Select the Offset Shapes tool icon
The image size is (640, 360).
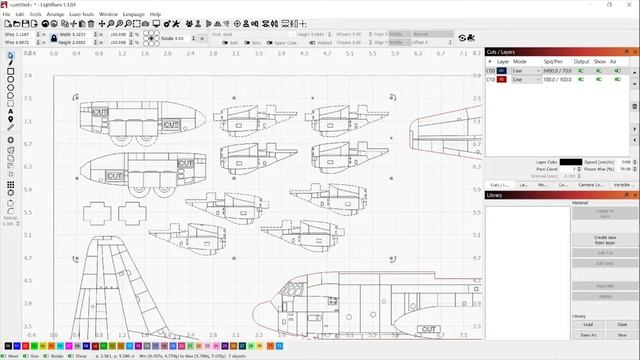point(11,140)
